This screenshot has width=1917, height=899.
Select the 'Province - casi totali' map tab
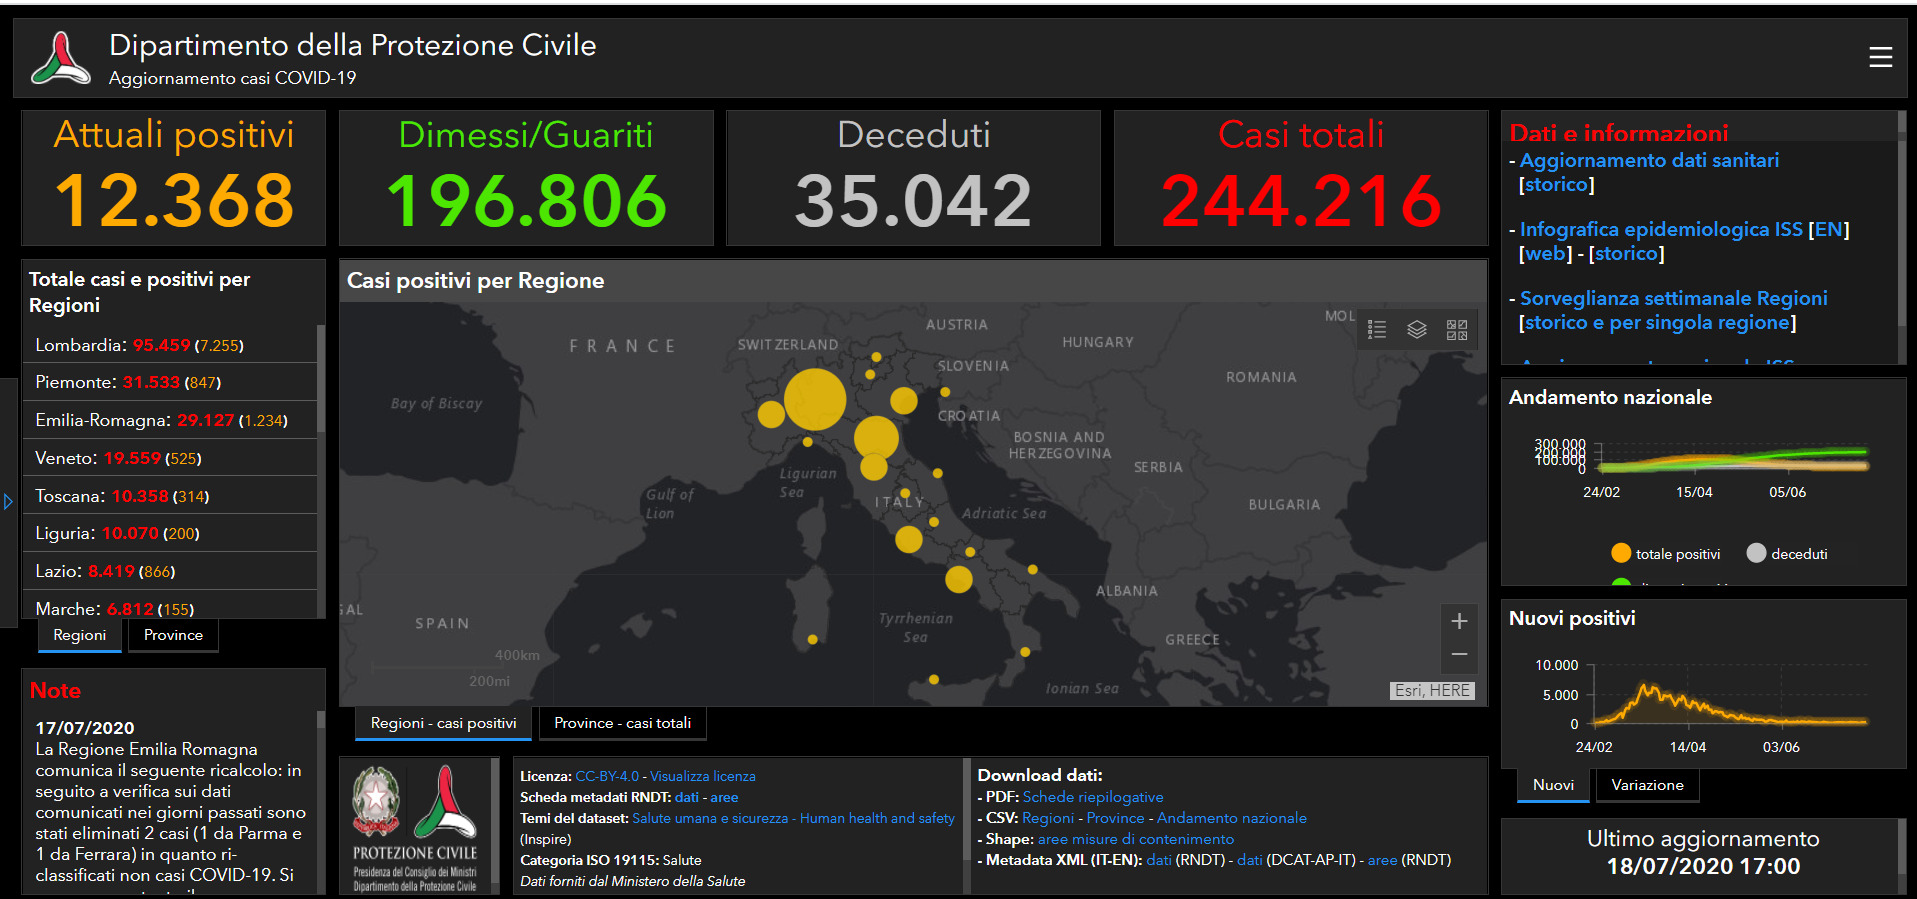(x=622, y=723)
